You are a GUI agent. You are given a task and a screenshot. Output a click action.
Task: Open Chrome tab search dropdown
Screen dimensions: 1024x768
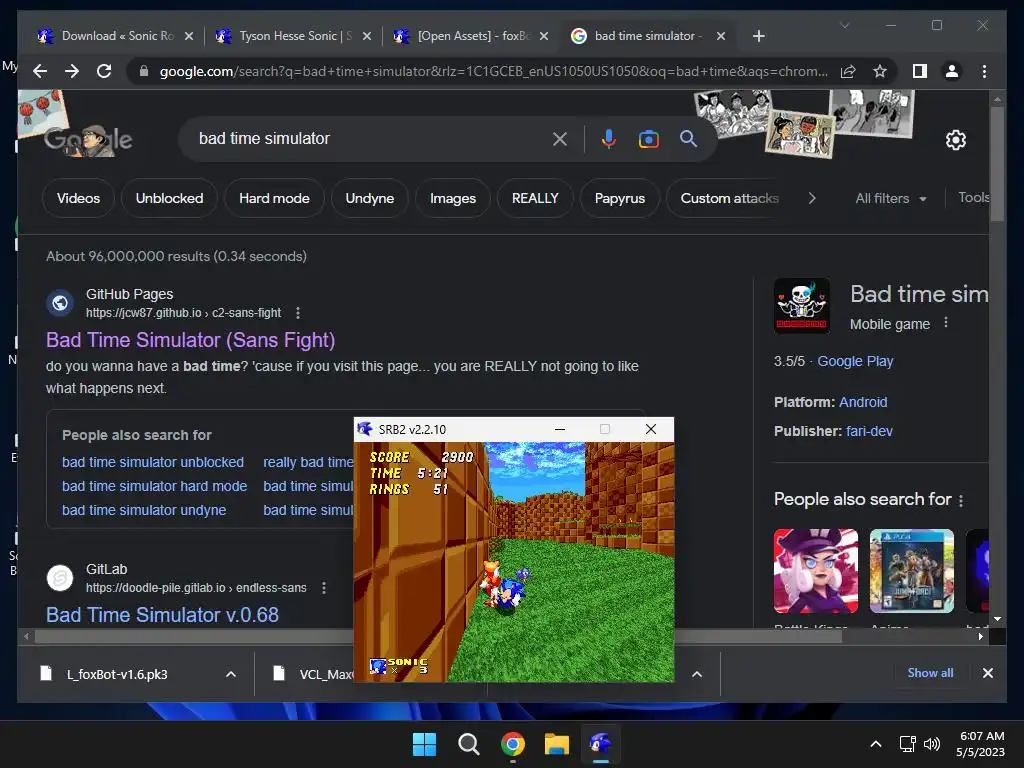point(844,25)
